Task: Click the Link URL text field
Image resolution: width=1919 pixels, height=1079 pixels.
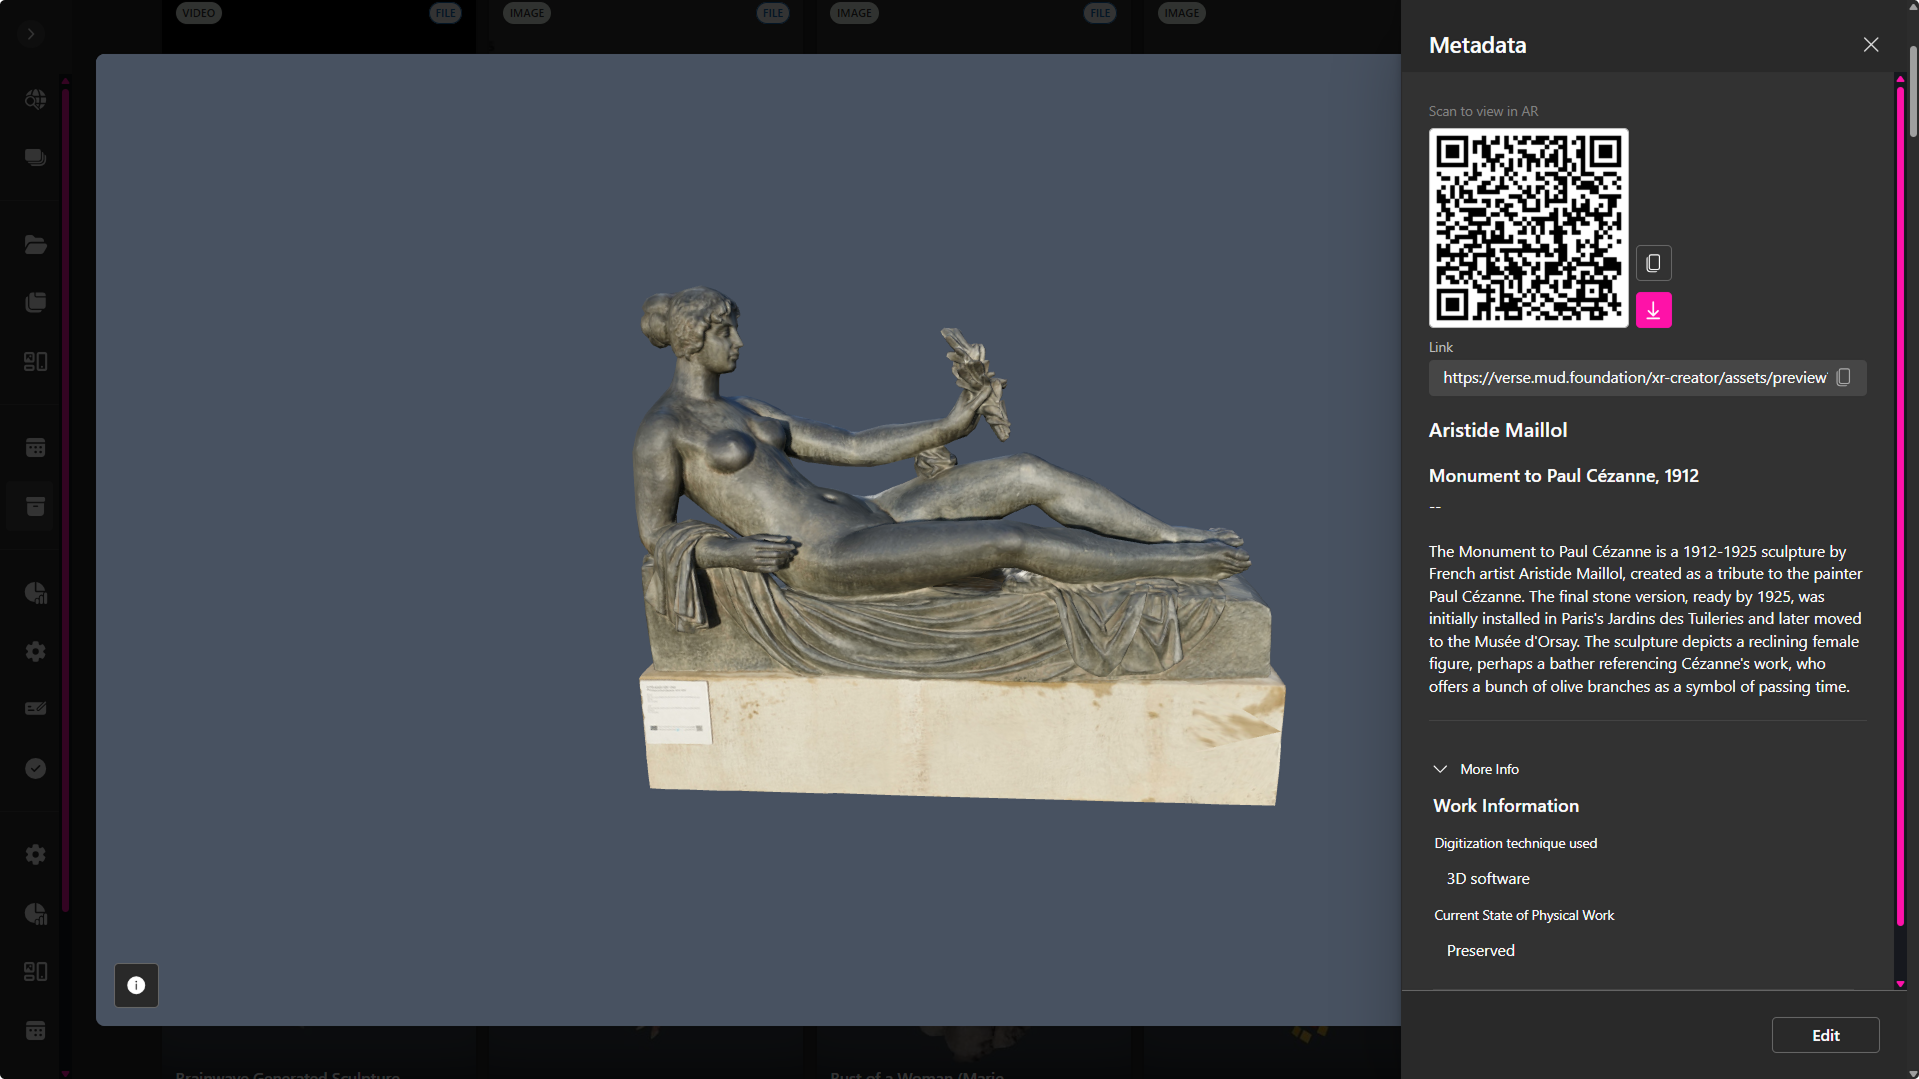Action: (1633, 378)
